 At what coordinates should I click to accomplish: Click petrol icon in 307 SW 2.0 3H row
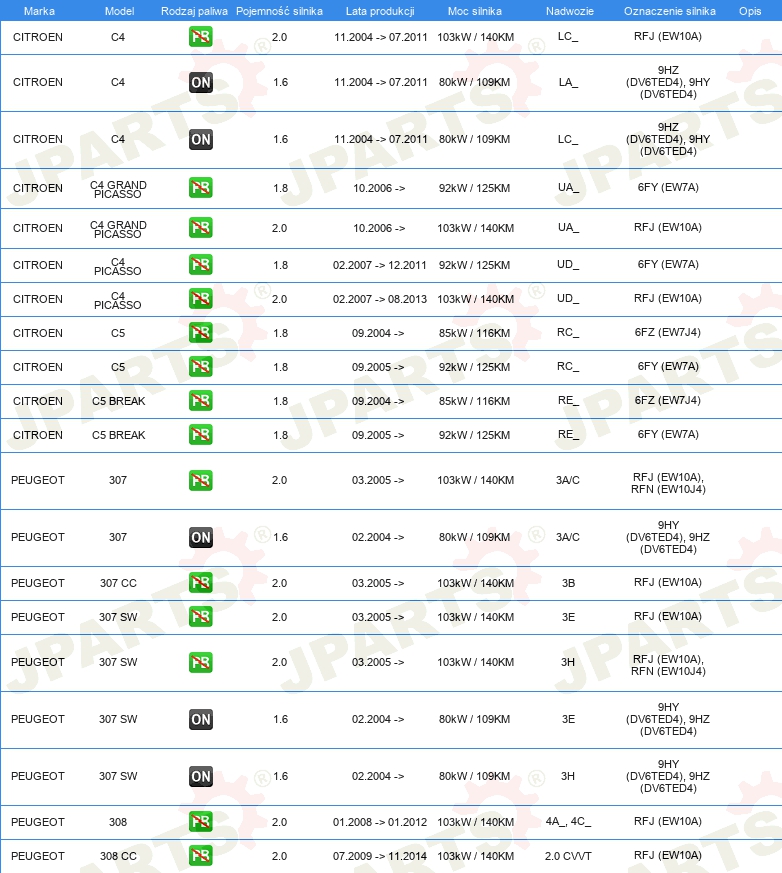[200, 663]
